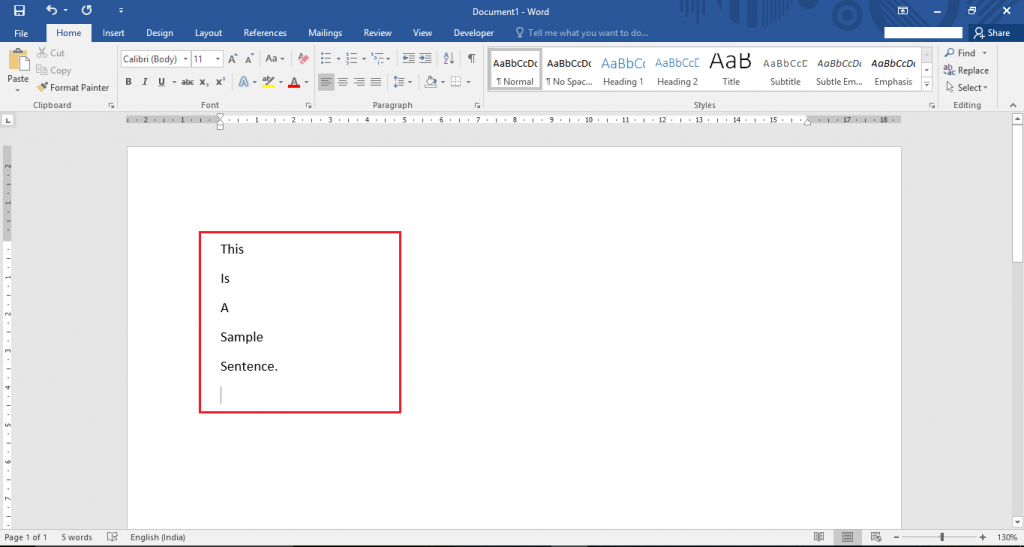
Task: Click Replace in the Editing group
Action: [966, 70]
